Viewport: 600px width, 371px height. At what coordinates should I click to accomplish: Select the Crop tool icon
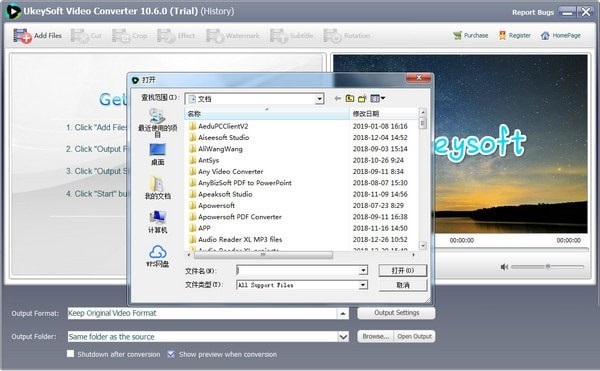pyautogui.click(x=129, y=36)
